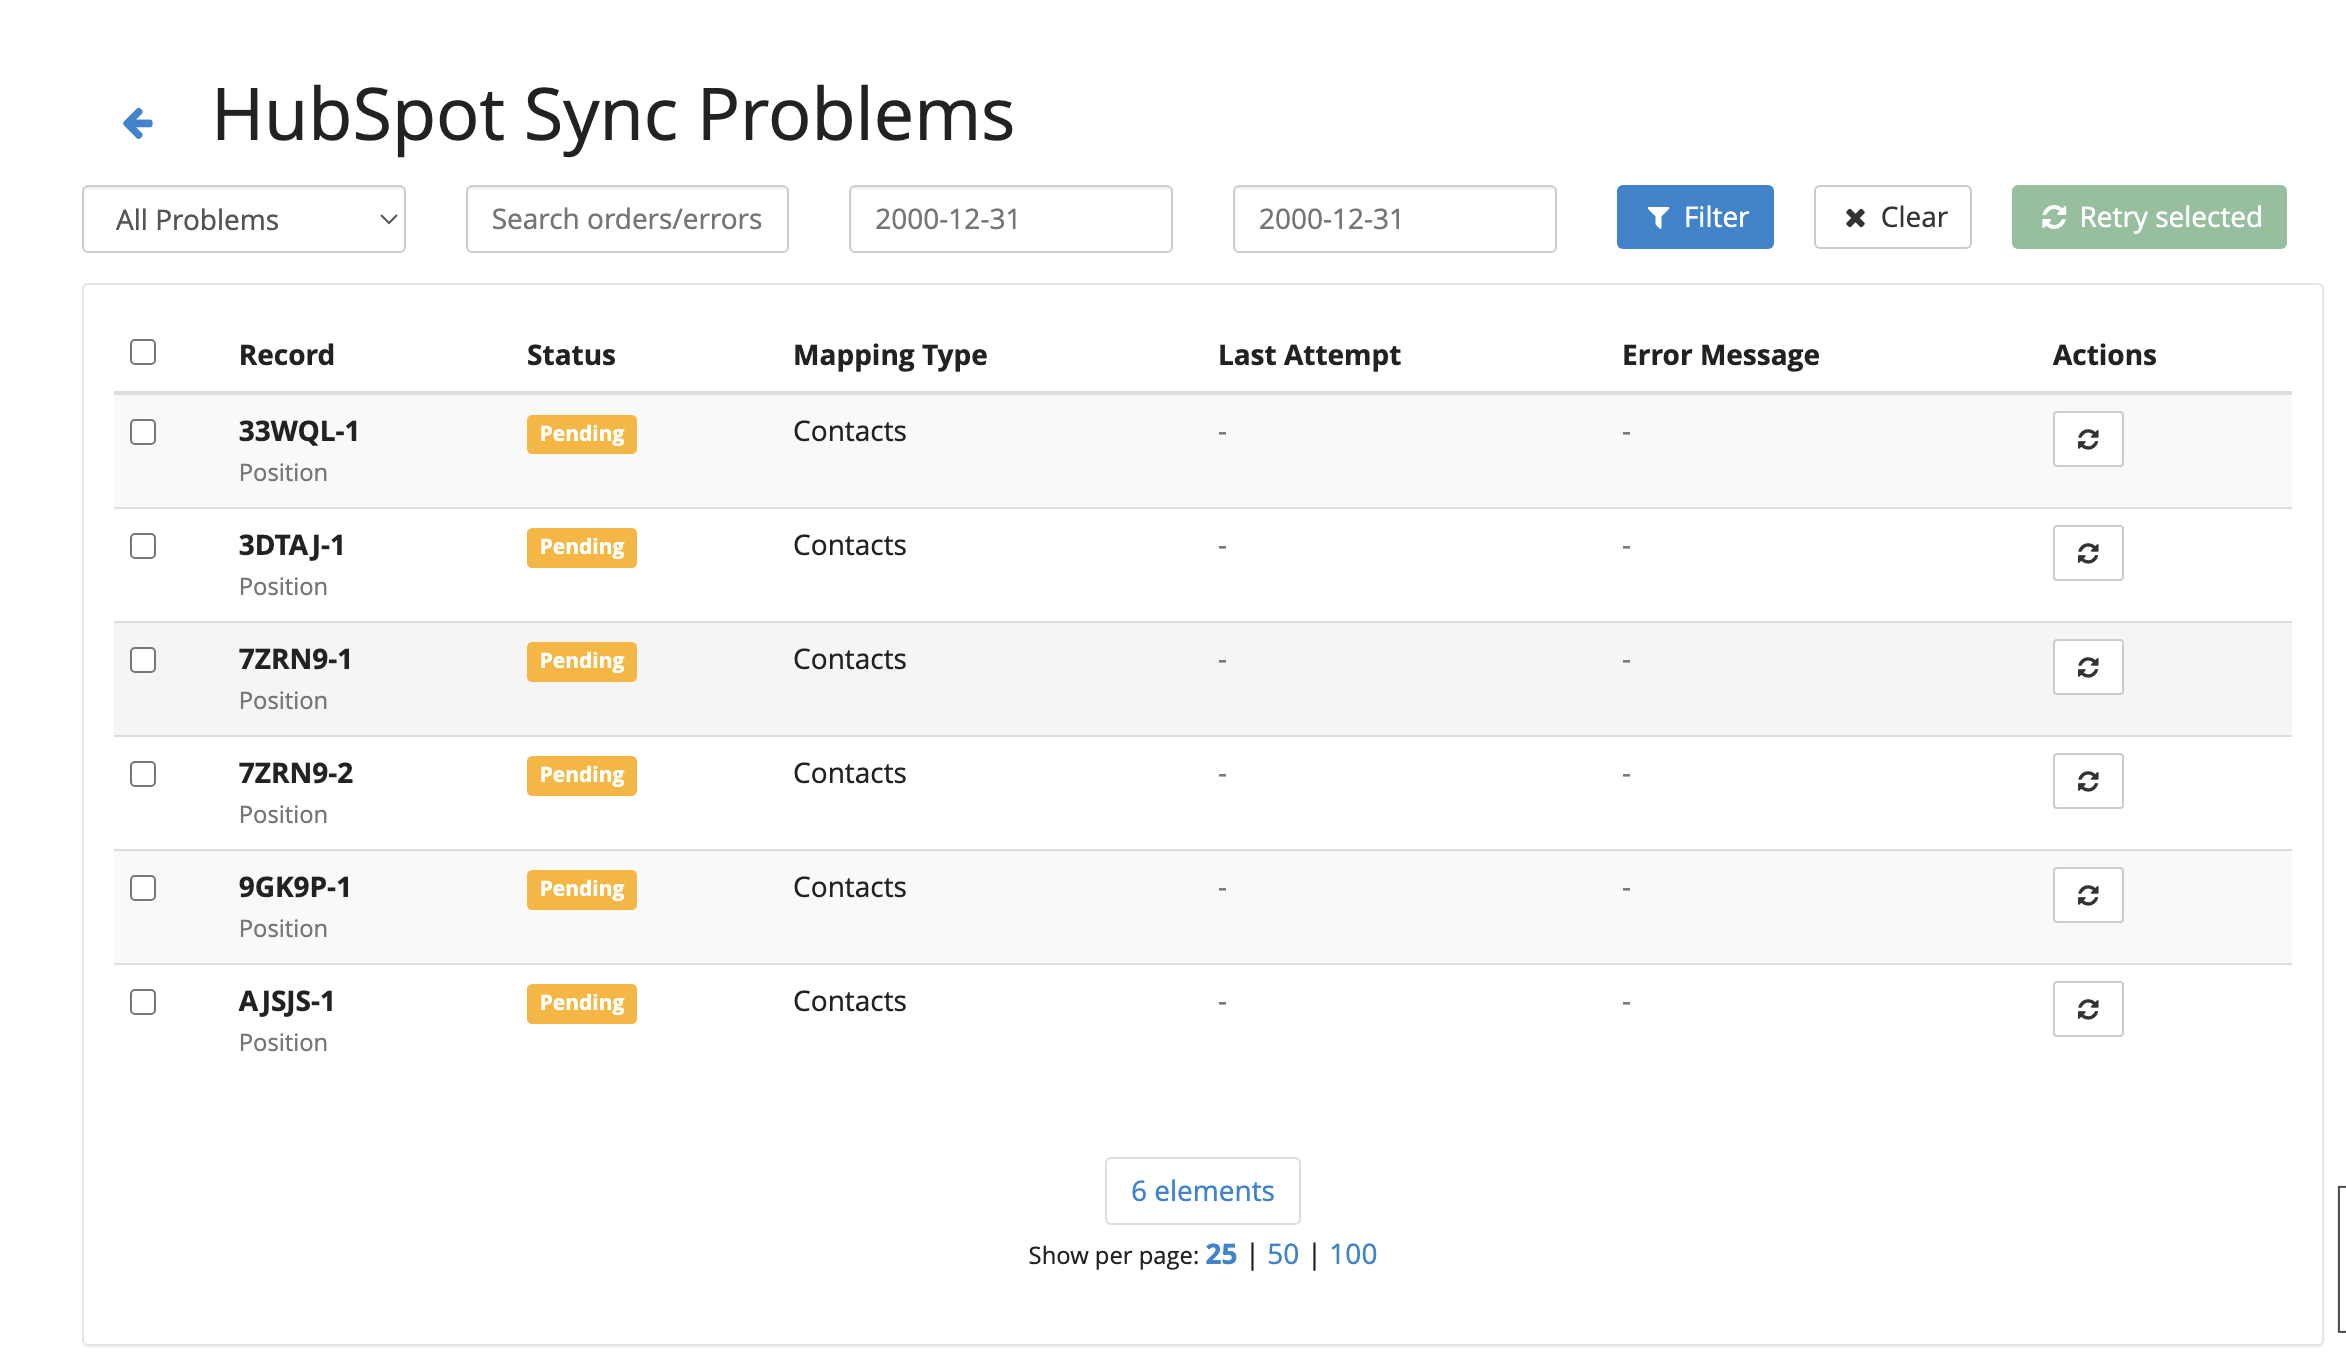Viewport: 2346px width, 1368px height.
Task: Click the Filter button
Action: coord(1695,217)
